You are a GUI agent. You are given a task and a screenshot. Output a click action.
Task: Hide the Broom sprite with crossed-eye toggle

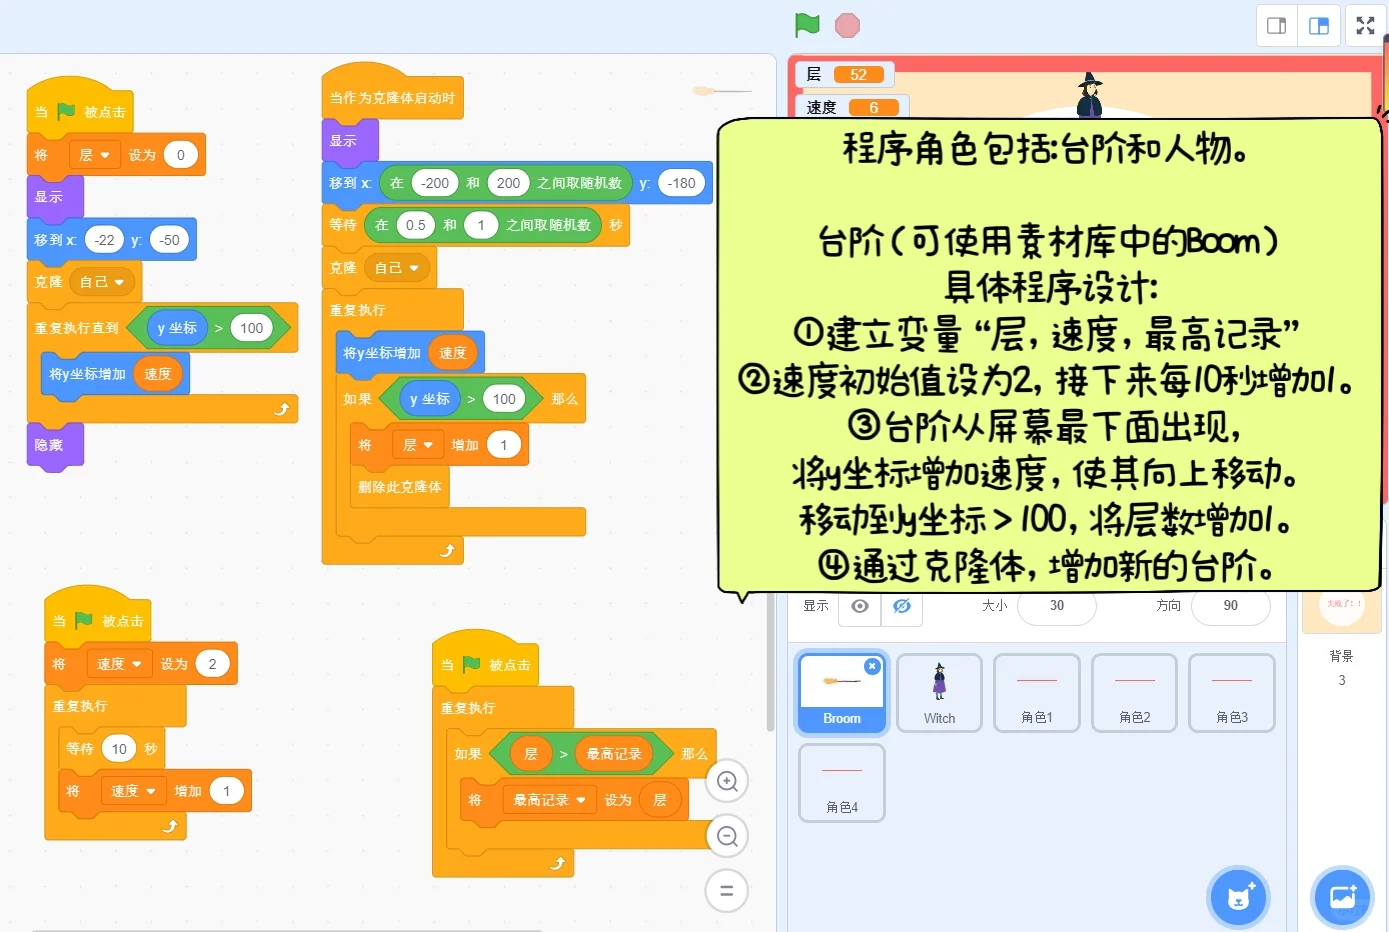[901, 604]
